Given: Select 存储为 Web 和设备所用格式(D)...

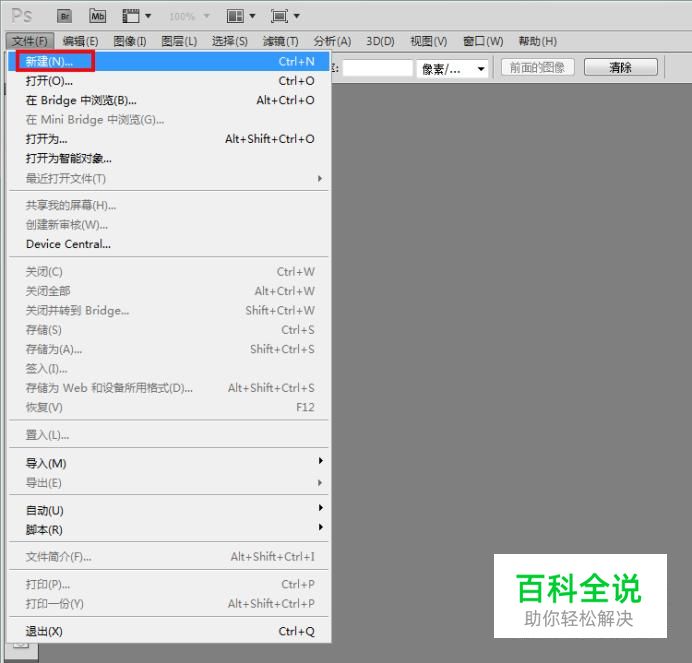Looking at the screenshot, I should 169,388.
